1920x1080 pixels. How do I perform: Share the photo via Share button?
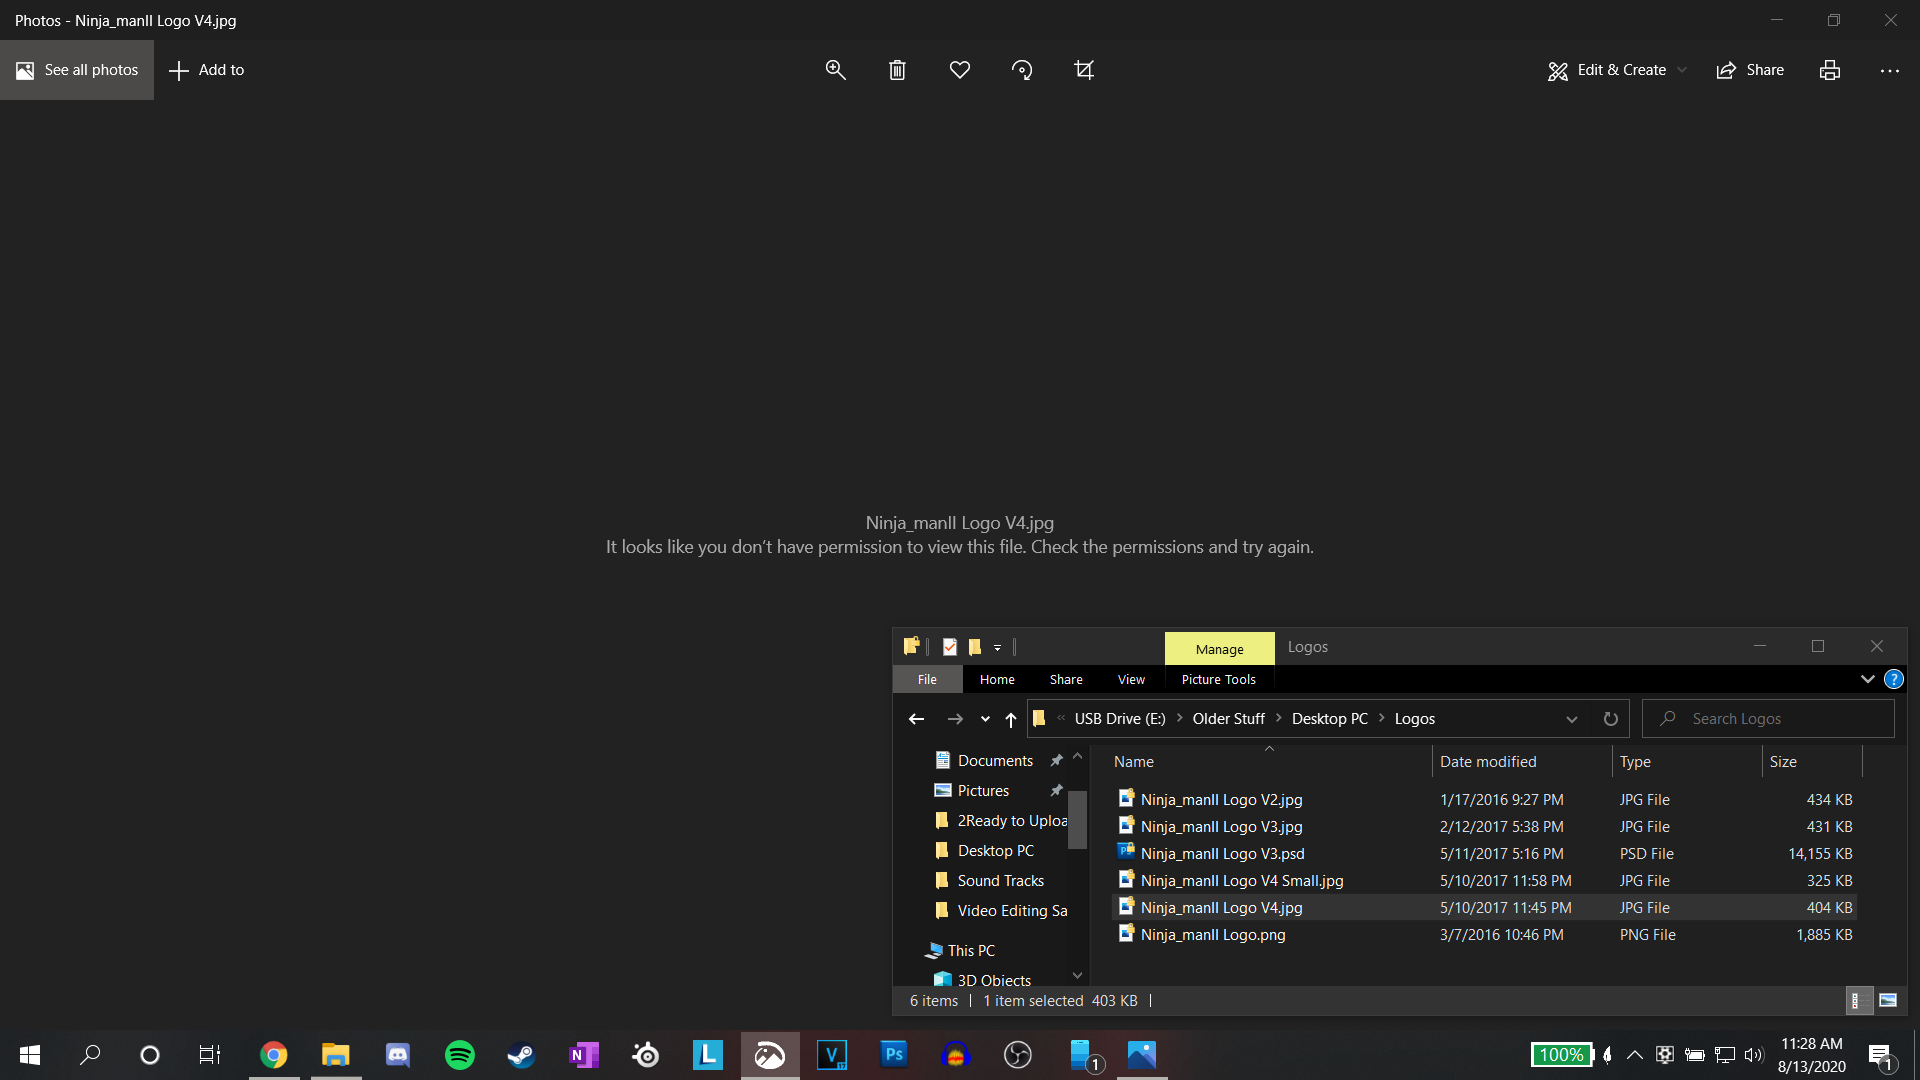click(x=1750, y=70)
